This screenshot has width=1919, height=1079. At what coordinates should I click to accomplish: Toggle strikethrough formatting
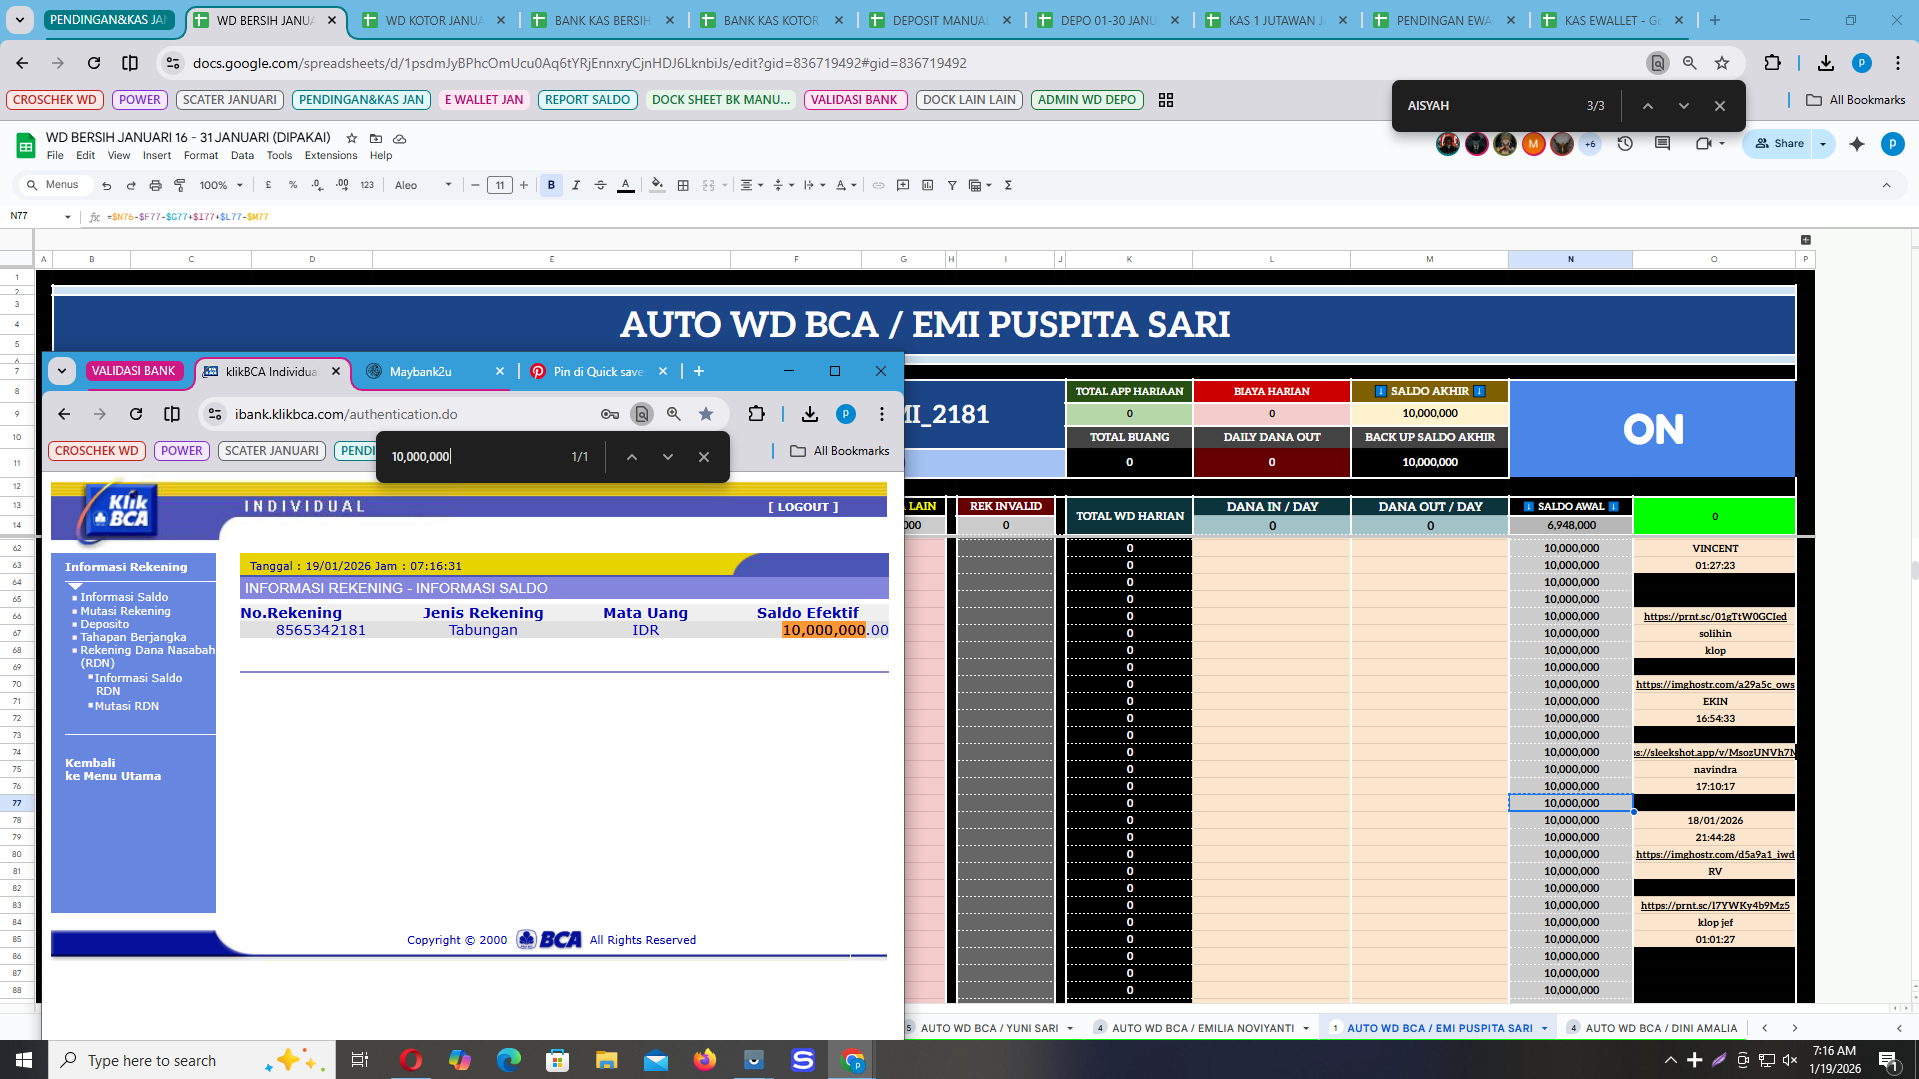(600, 185)
